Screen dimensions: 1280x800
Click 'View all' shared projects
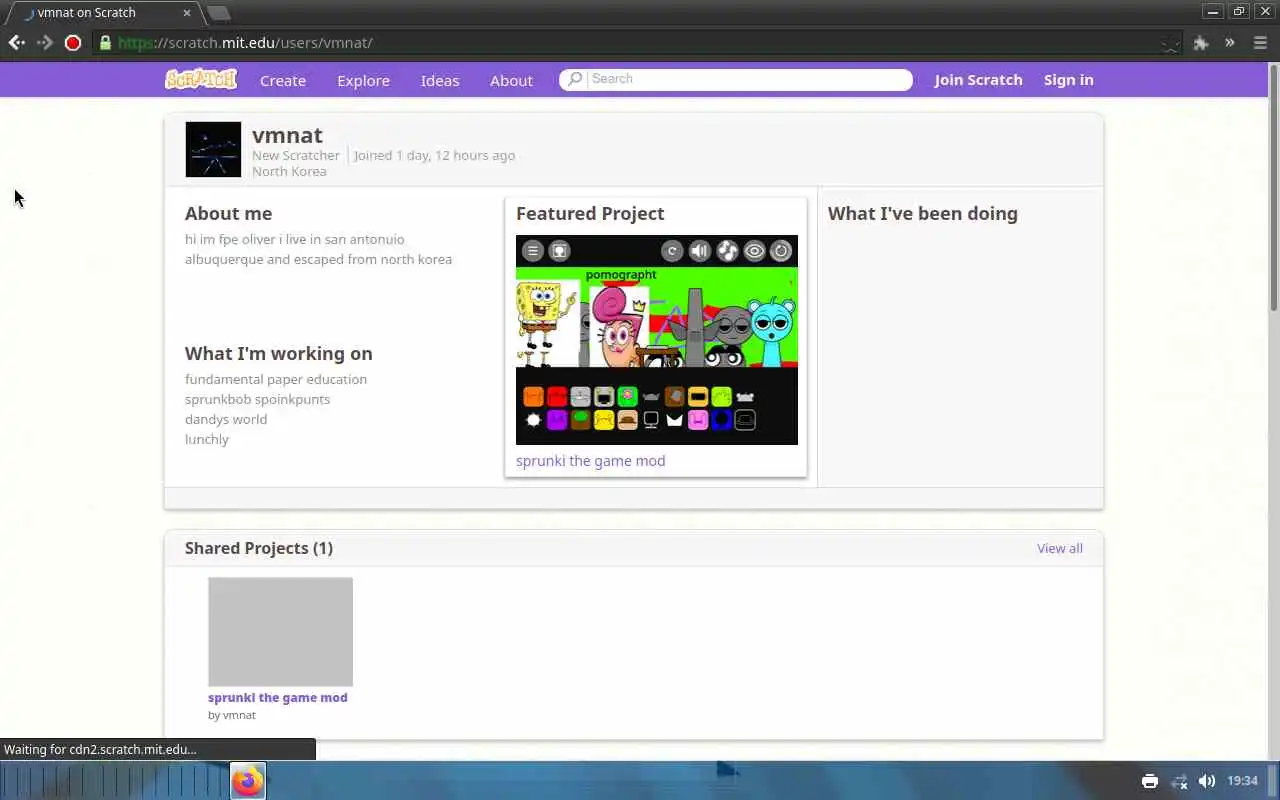1060,548
